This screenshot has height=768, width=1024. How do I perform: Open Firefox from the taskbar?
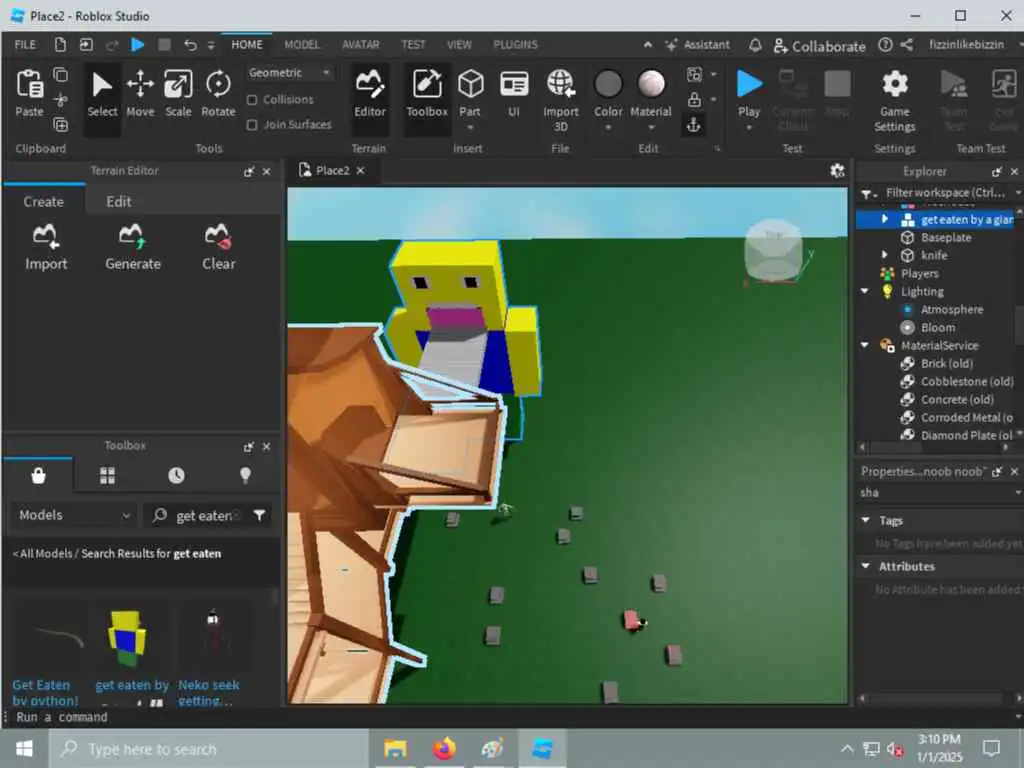[x=444, y=748]
